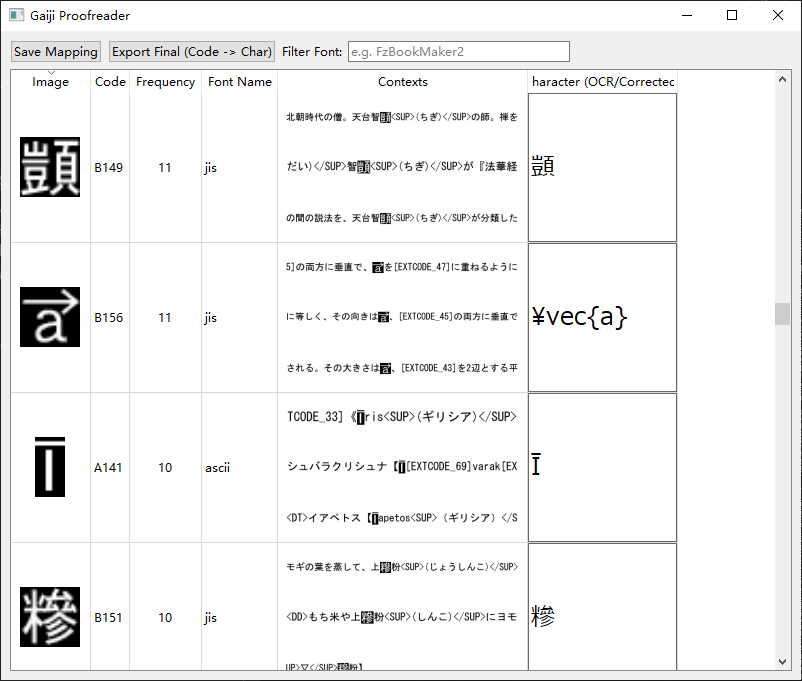
Task: Edit the character field containing ¥vec{a}
Action: pyautogui.click(x=602, y=318)
